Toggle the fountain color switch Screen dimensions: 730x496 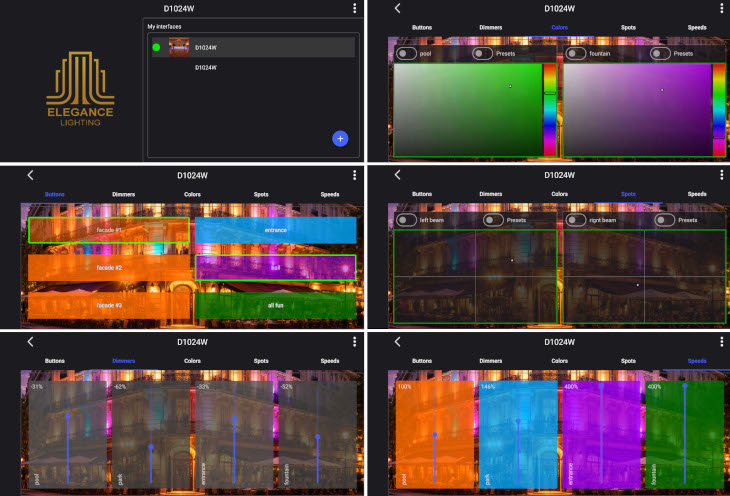tap(575, 53)
